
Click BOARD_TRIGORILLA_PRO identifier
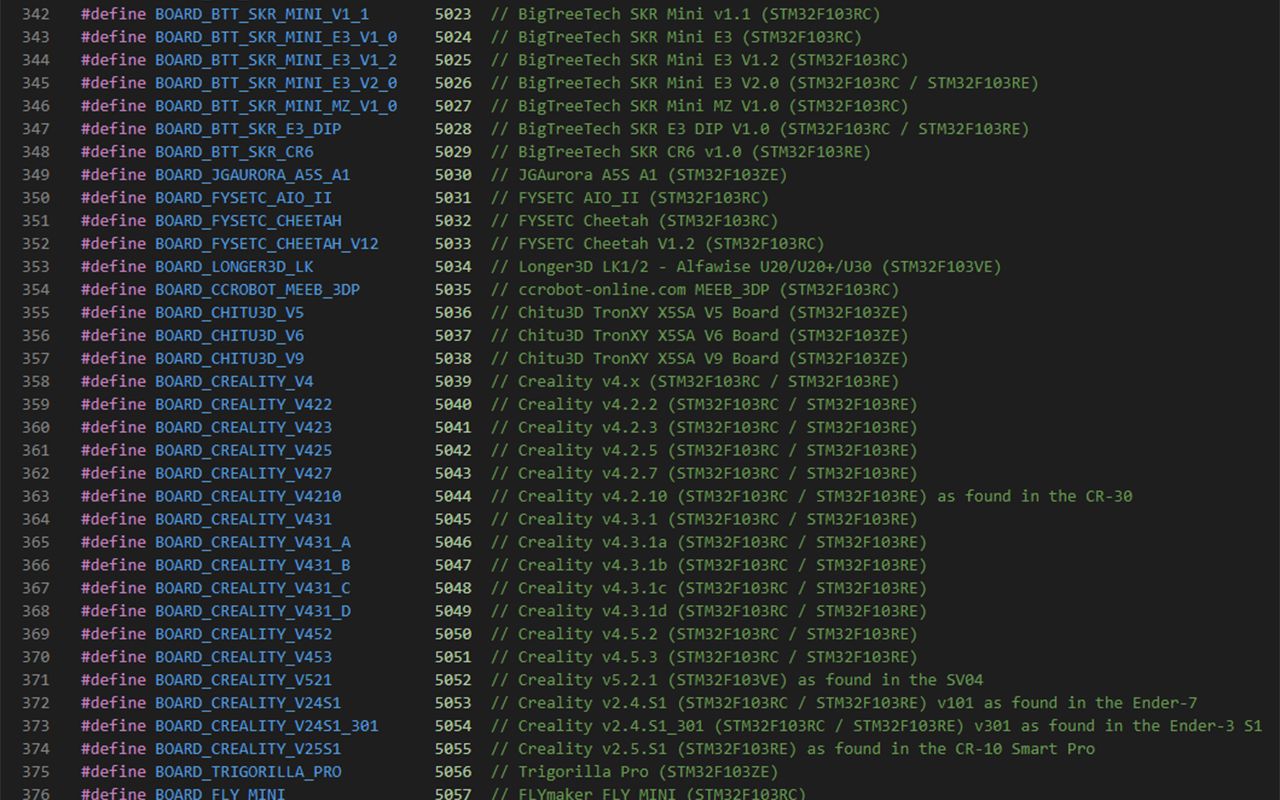tap(248, 773)
